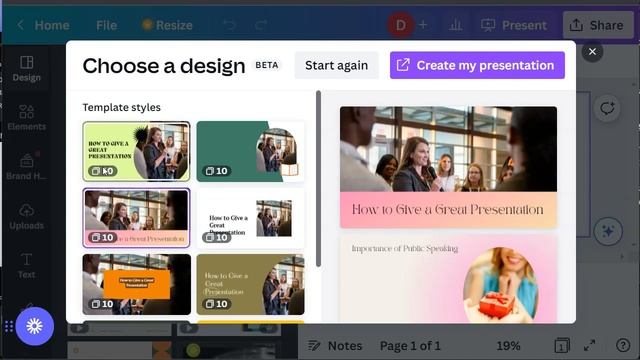The height and width of the screenshot is (360, 640).
Task: Select the pink gradient template style thumbnail
Action: coord(136,218)
